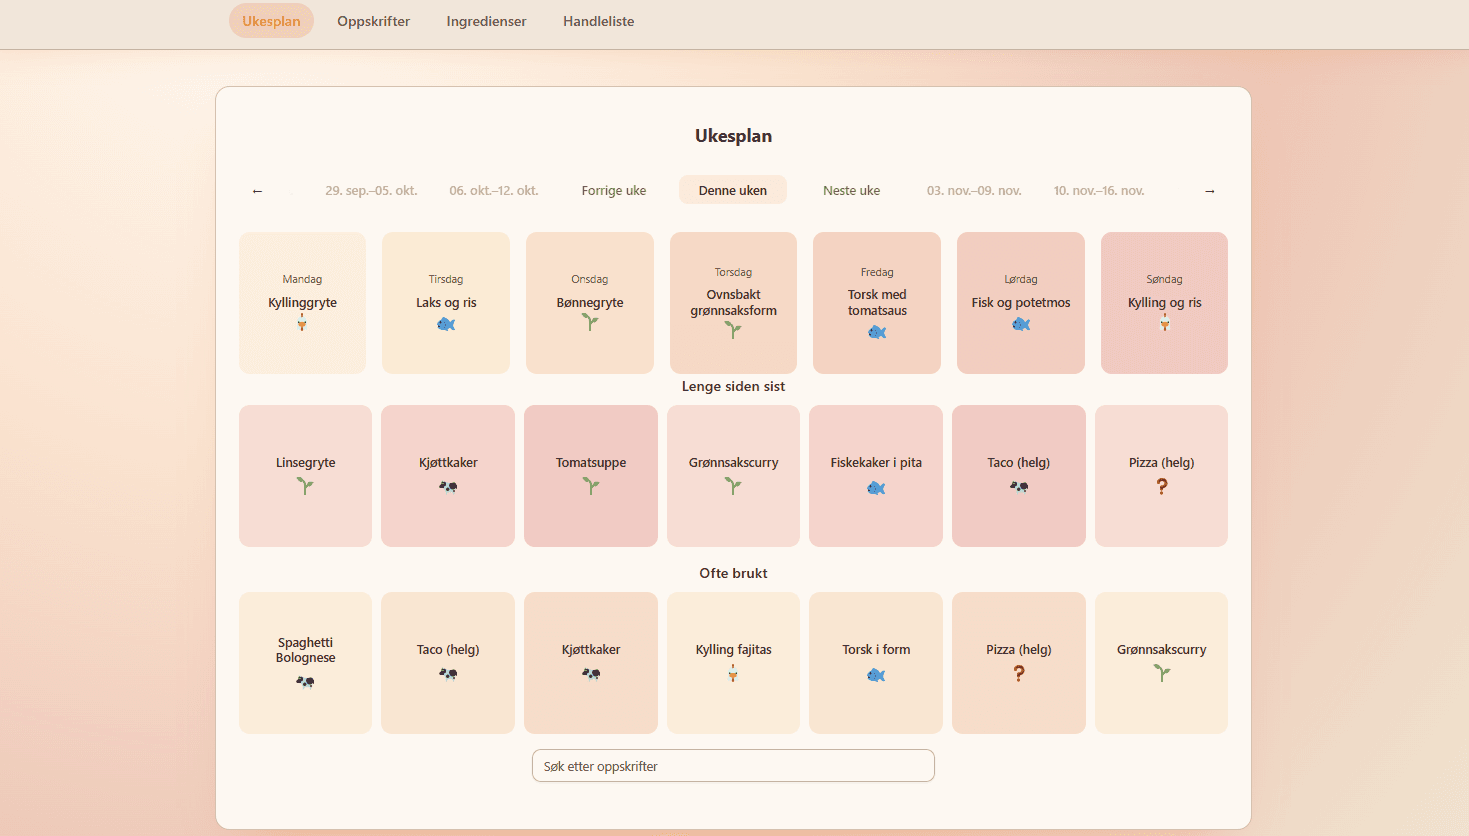Click the sprout icon on Grønnsakscurry
1469x836 pixels.
point(733,488)
